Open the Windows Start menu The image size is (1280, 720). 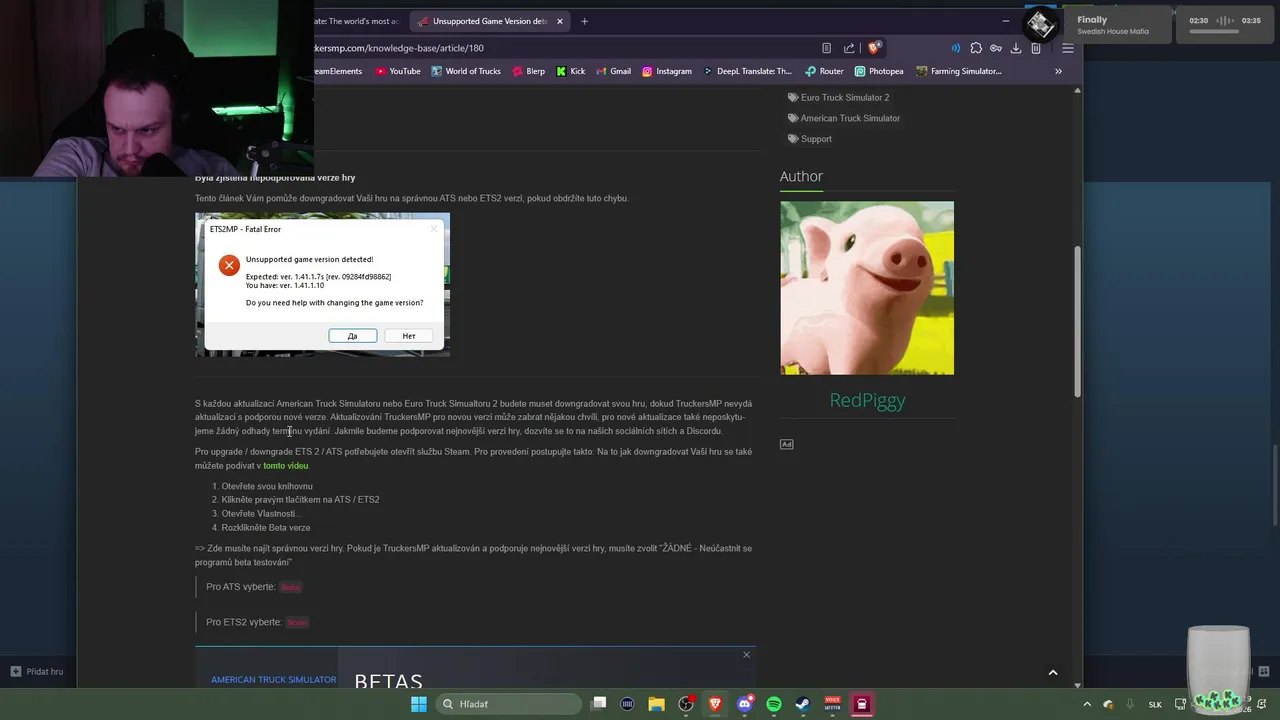point(419,704)
